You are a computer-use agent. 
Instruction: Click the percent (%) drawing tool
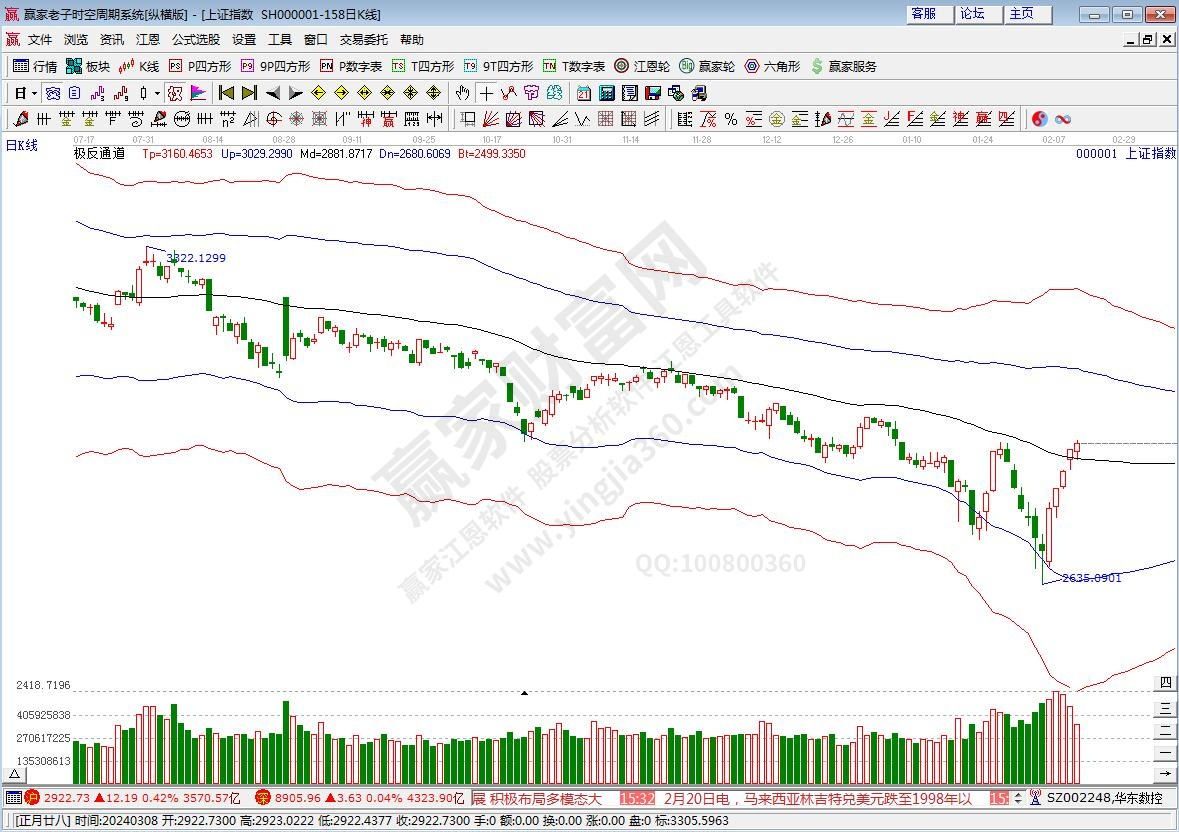731,119
